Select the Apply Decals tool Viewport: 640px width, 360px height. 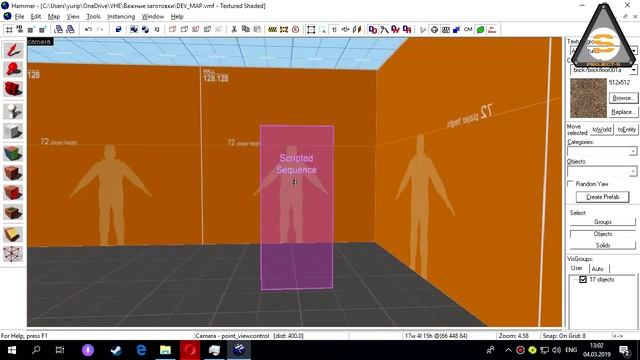coord(13,193)
